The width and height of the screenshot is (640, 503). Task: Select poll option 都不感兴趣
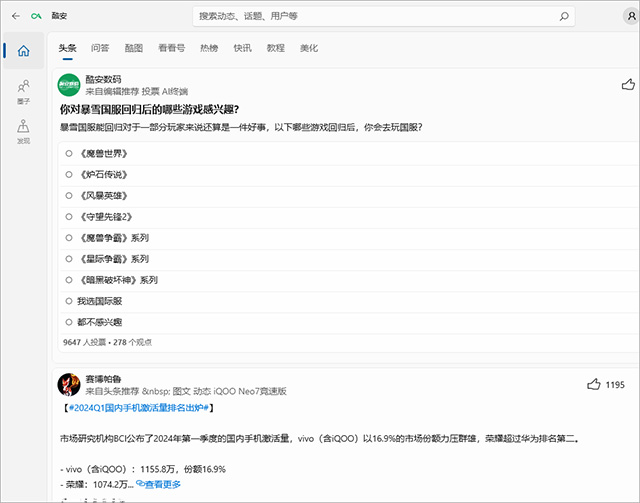tap(349, 323)
